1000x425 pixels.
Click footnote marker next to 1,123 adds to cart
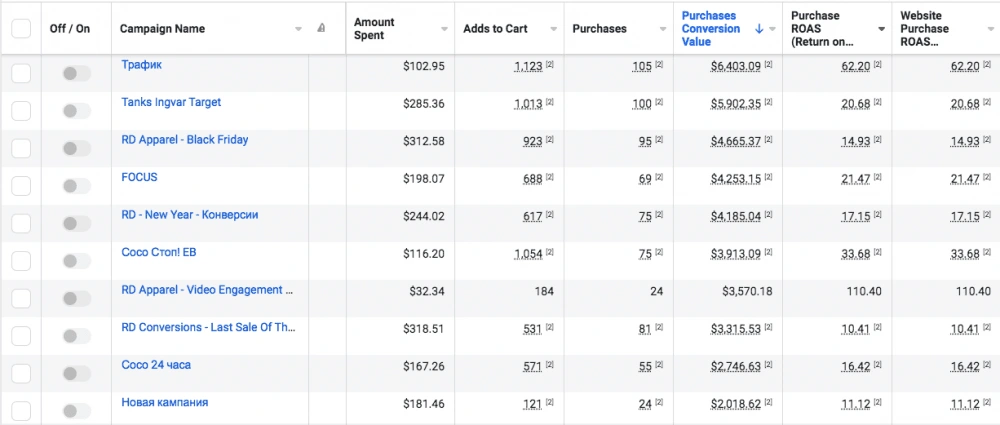click(550, 66)
